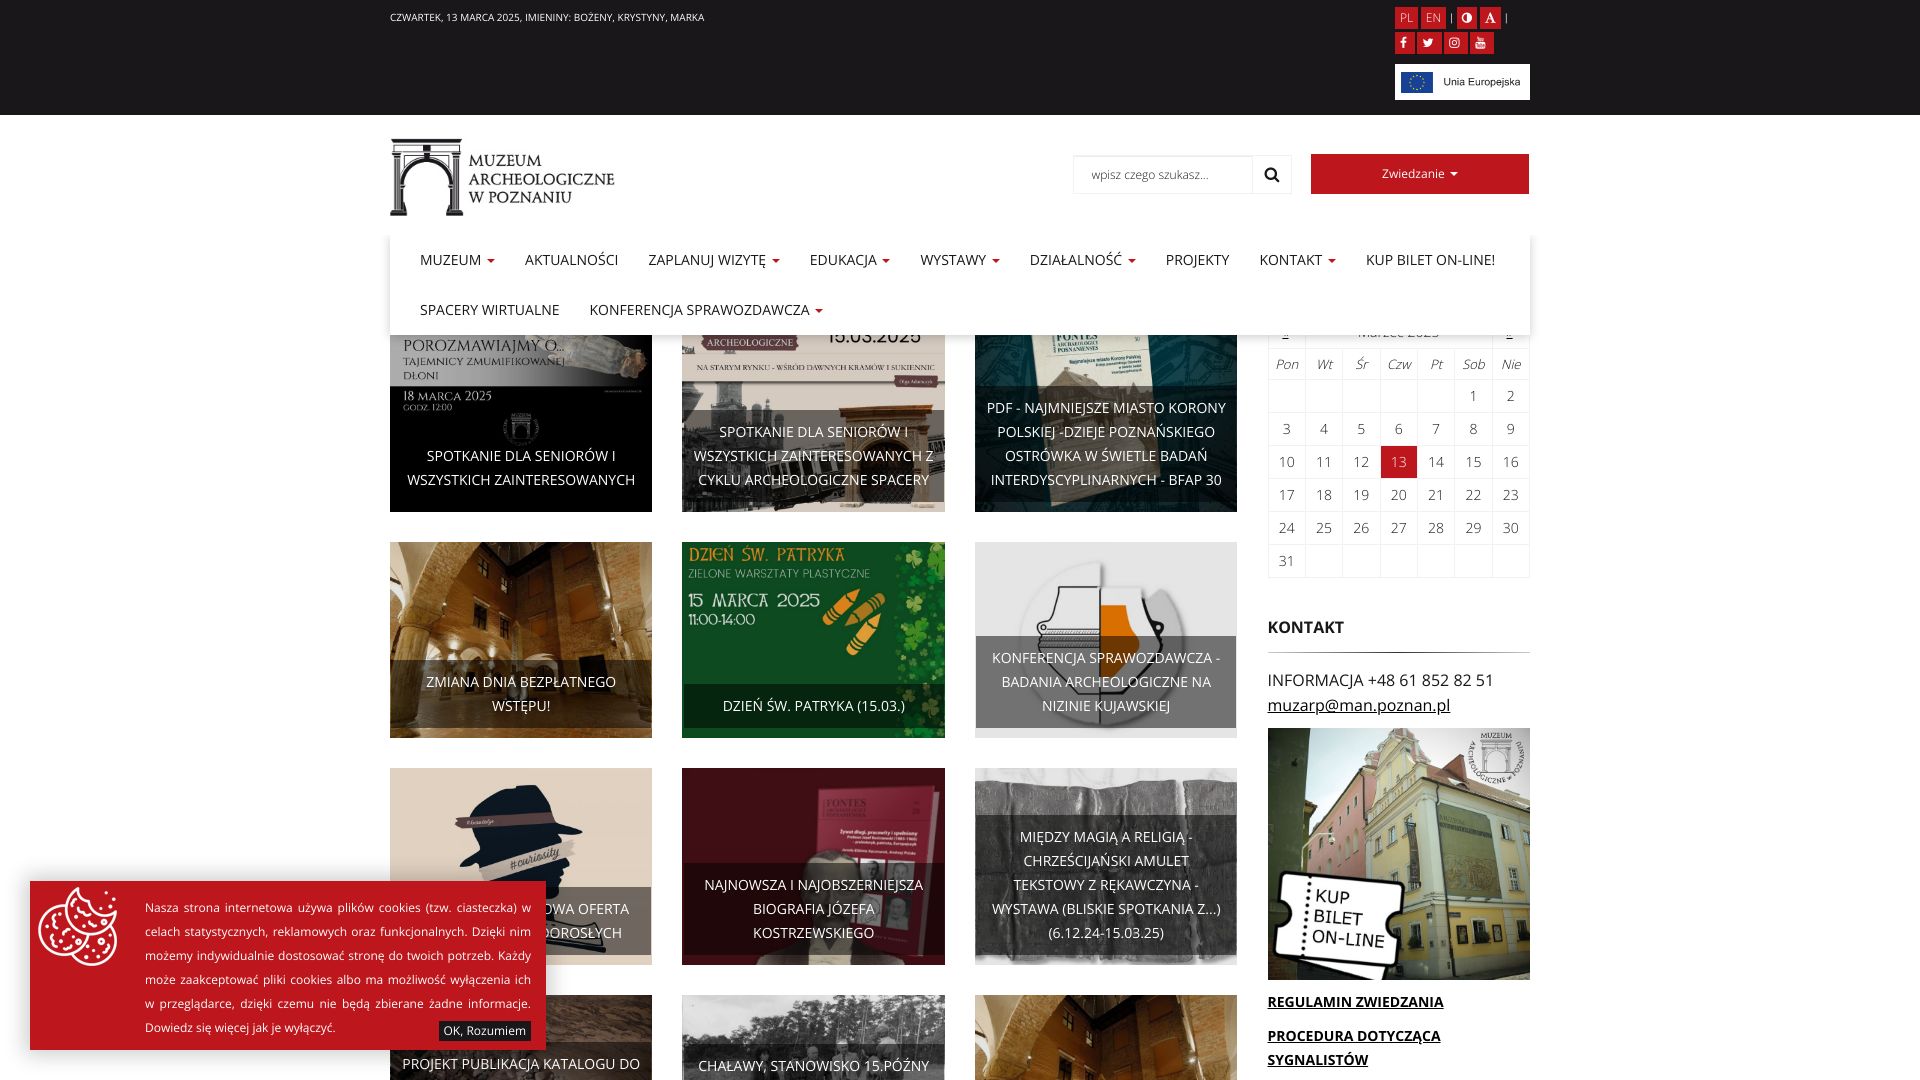Expand the WYSTAWY menu

click(x=960, y=260)
